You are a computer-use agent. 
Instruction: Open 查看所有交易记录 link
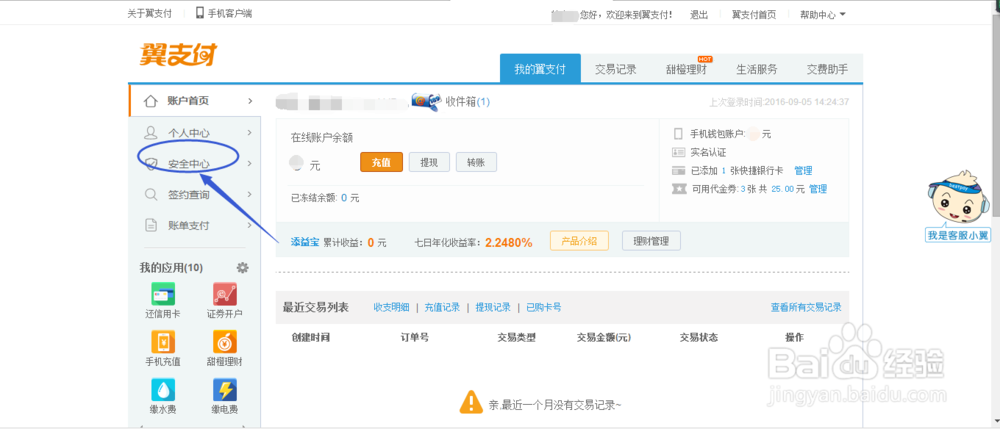coord(806,307)
